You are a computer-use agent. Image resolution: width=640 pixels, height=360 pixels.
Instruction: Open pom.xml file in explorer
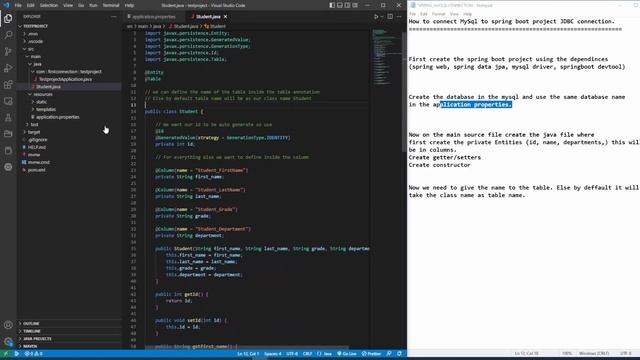(x=37, y=170)
